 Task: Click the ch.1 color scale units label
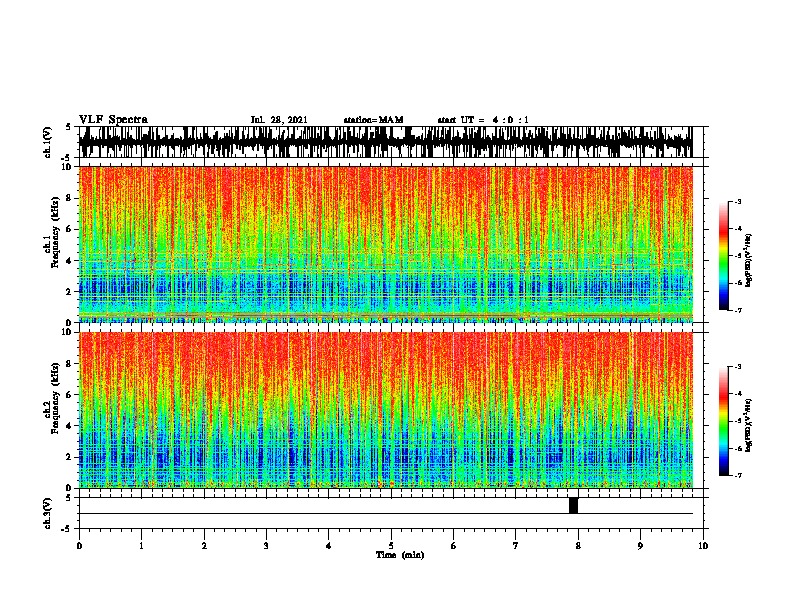(749, 261)
